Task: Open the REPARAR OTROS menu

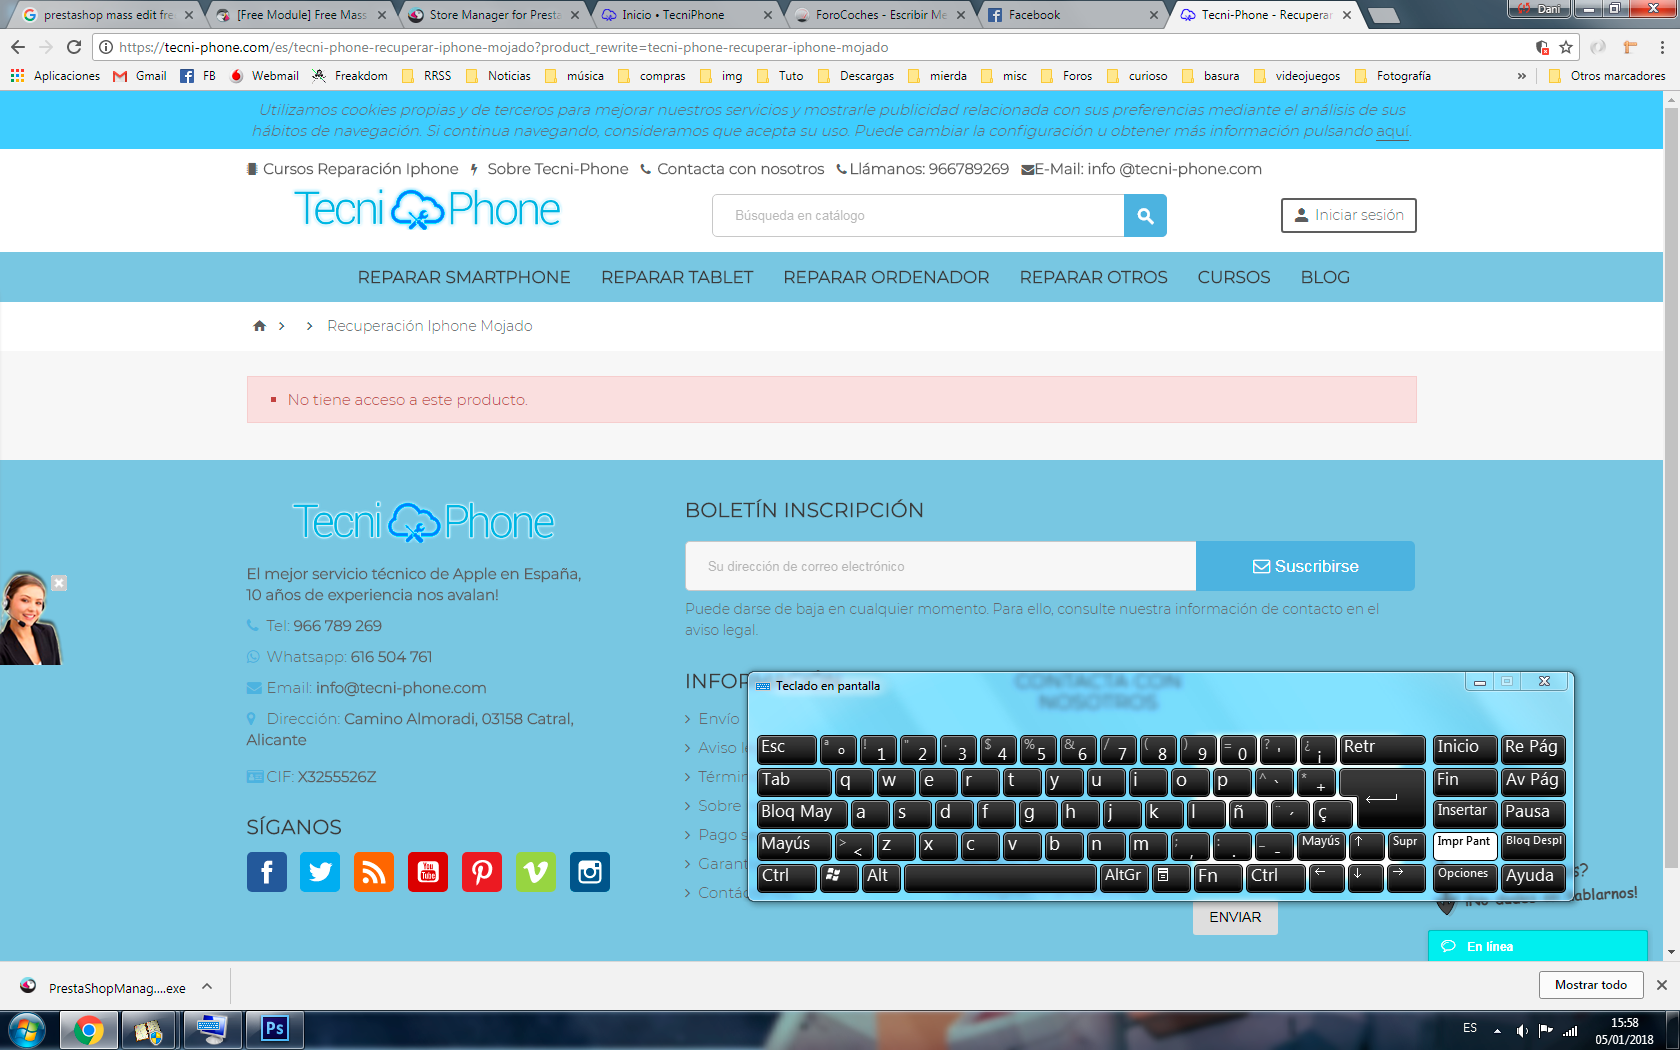Action: point(1093,277)
